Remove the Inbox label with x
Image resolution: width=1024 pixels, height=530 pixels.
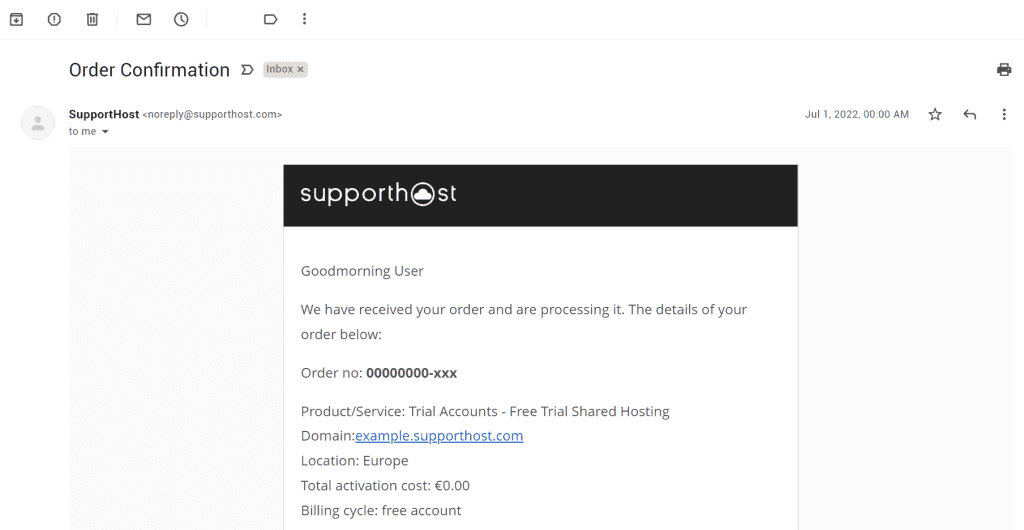tap(300, 69)
